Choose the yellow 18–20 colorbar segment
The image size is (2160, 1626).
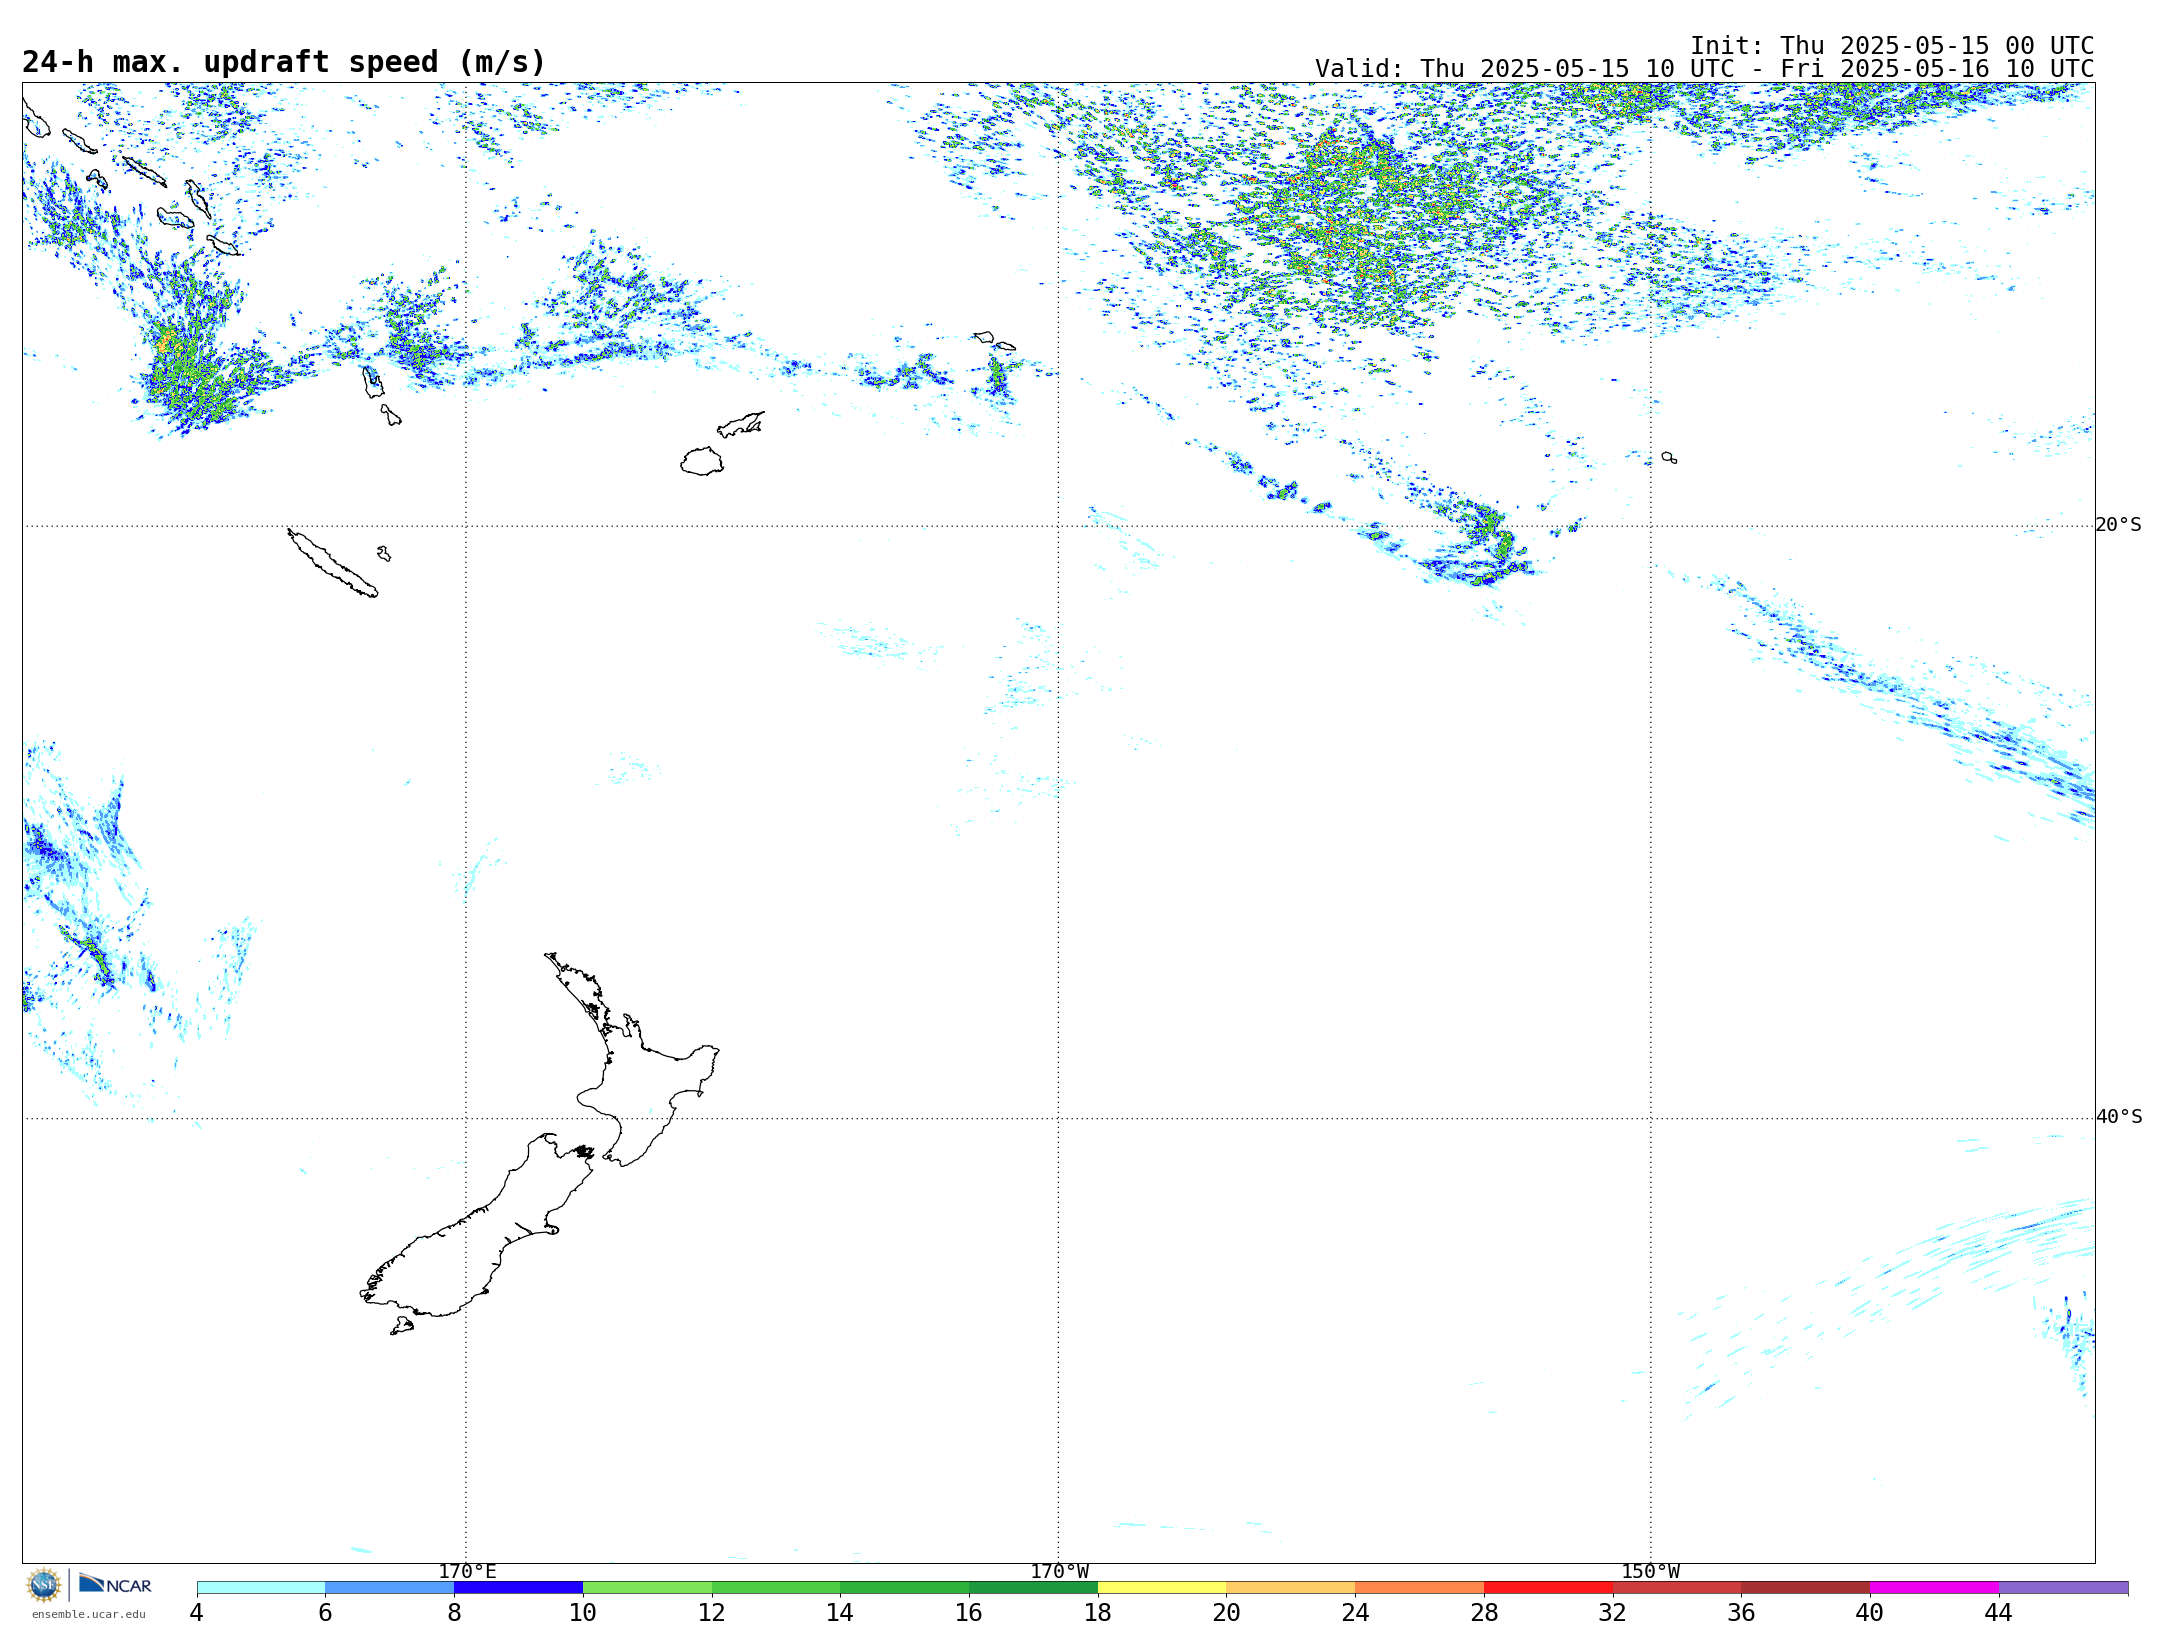click(1162, 1587)
